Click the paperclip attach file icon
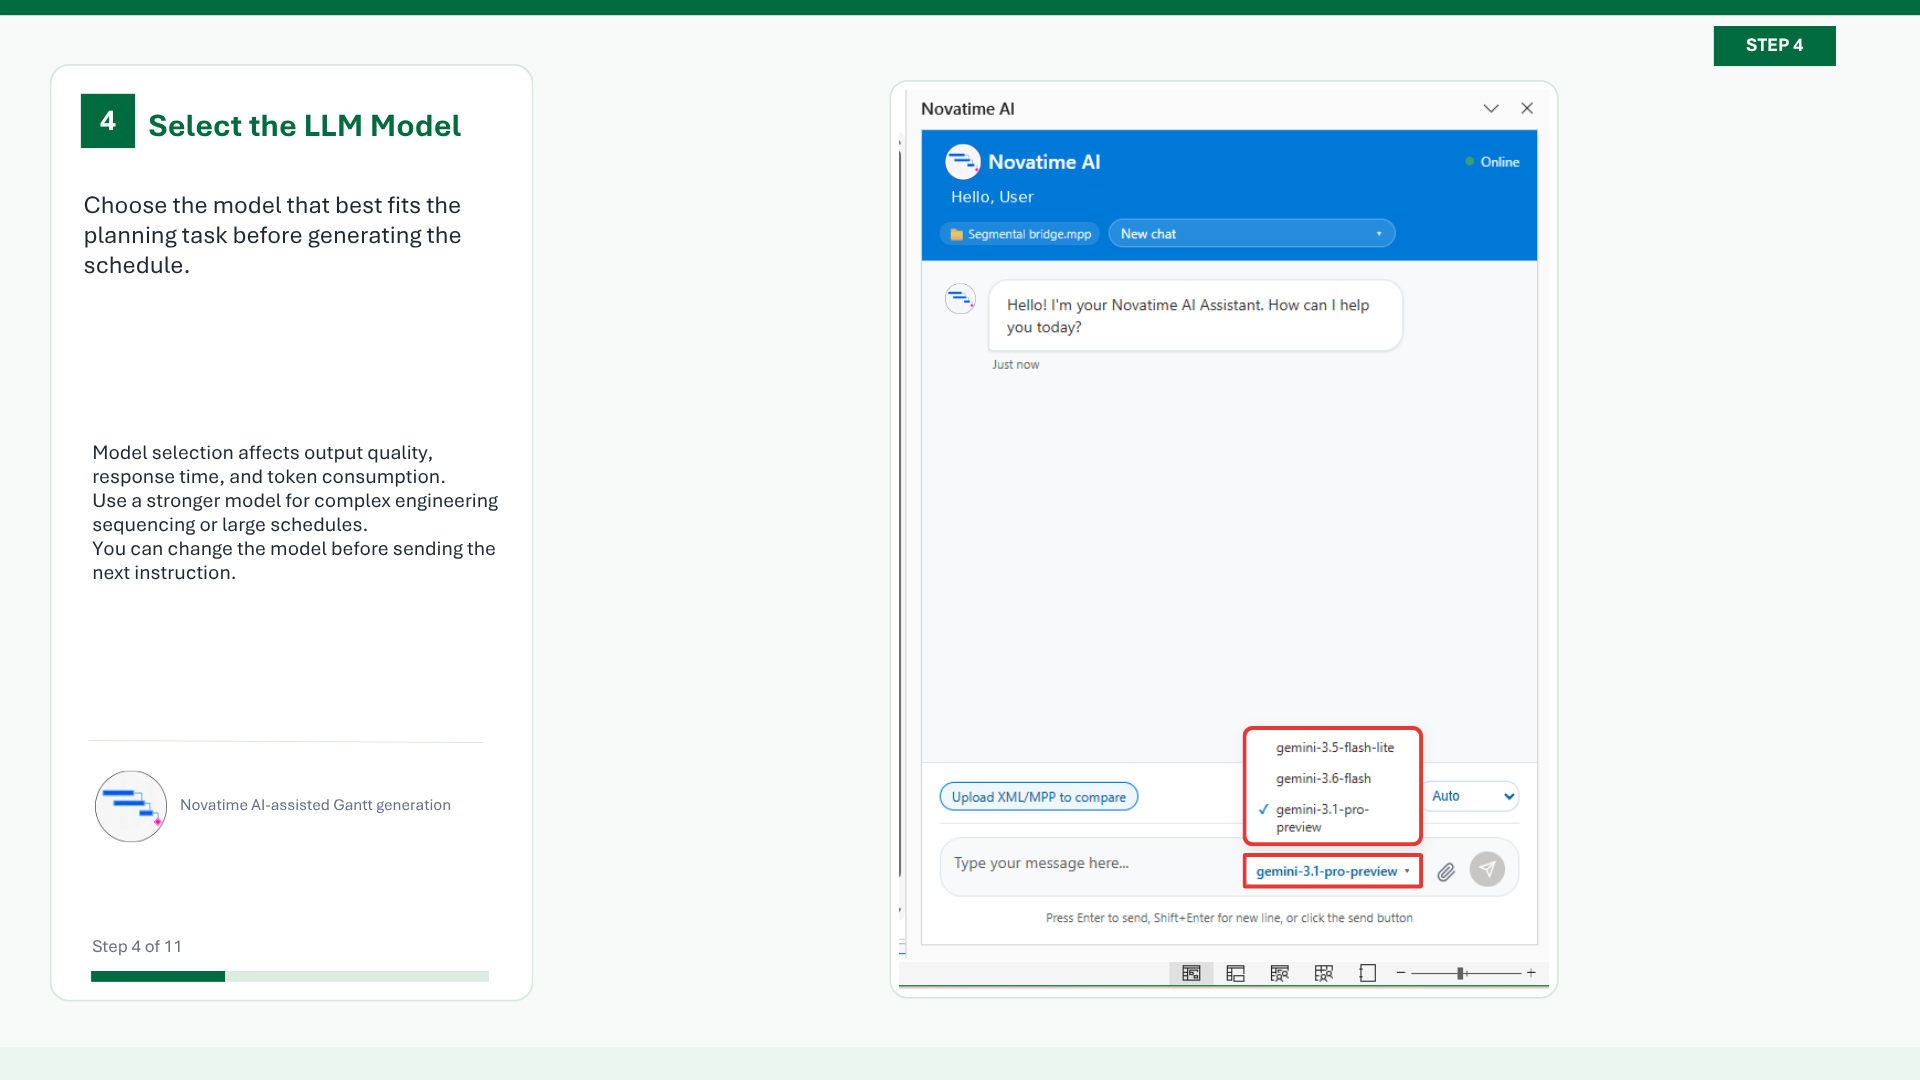The height and width of the screenshot is (1080, 1920). coord(1446,872)
